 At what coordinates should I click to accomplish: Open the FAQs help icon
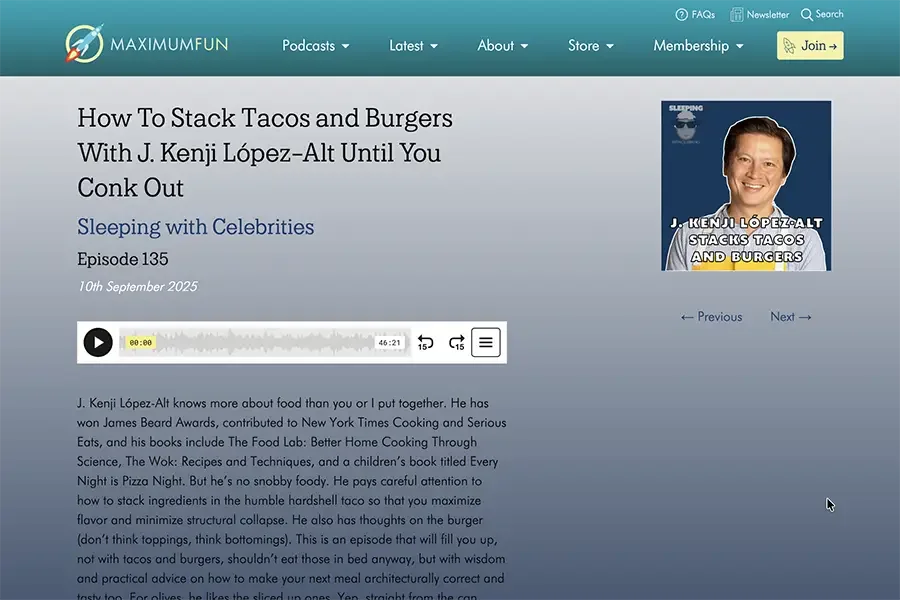(x=681, y=15)
